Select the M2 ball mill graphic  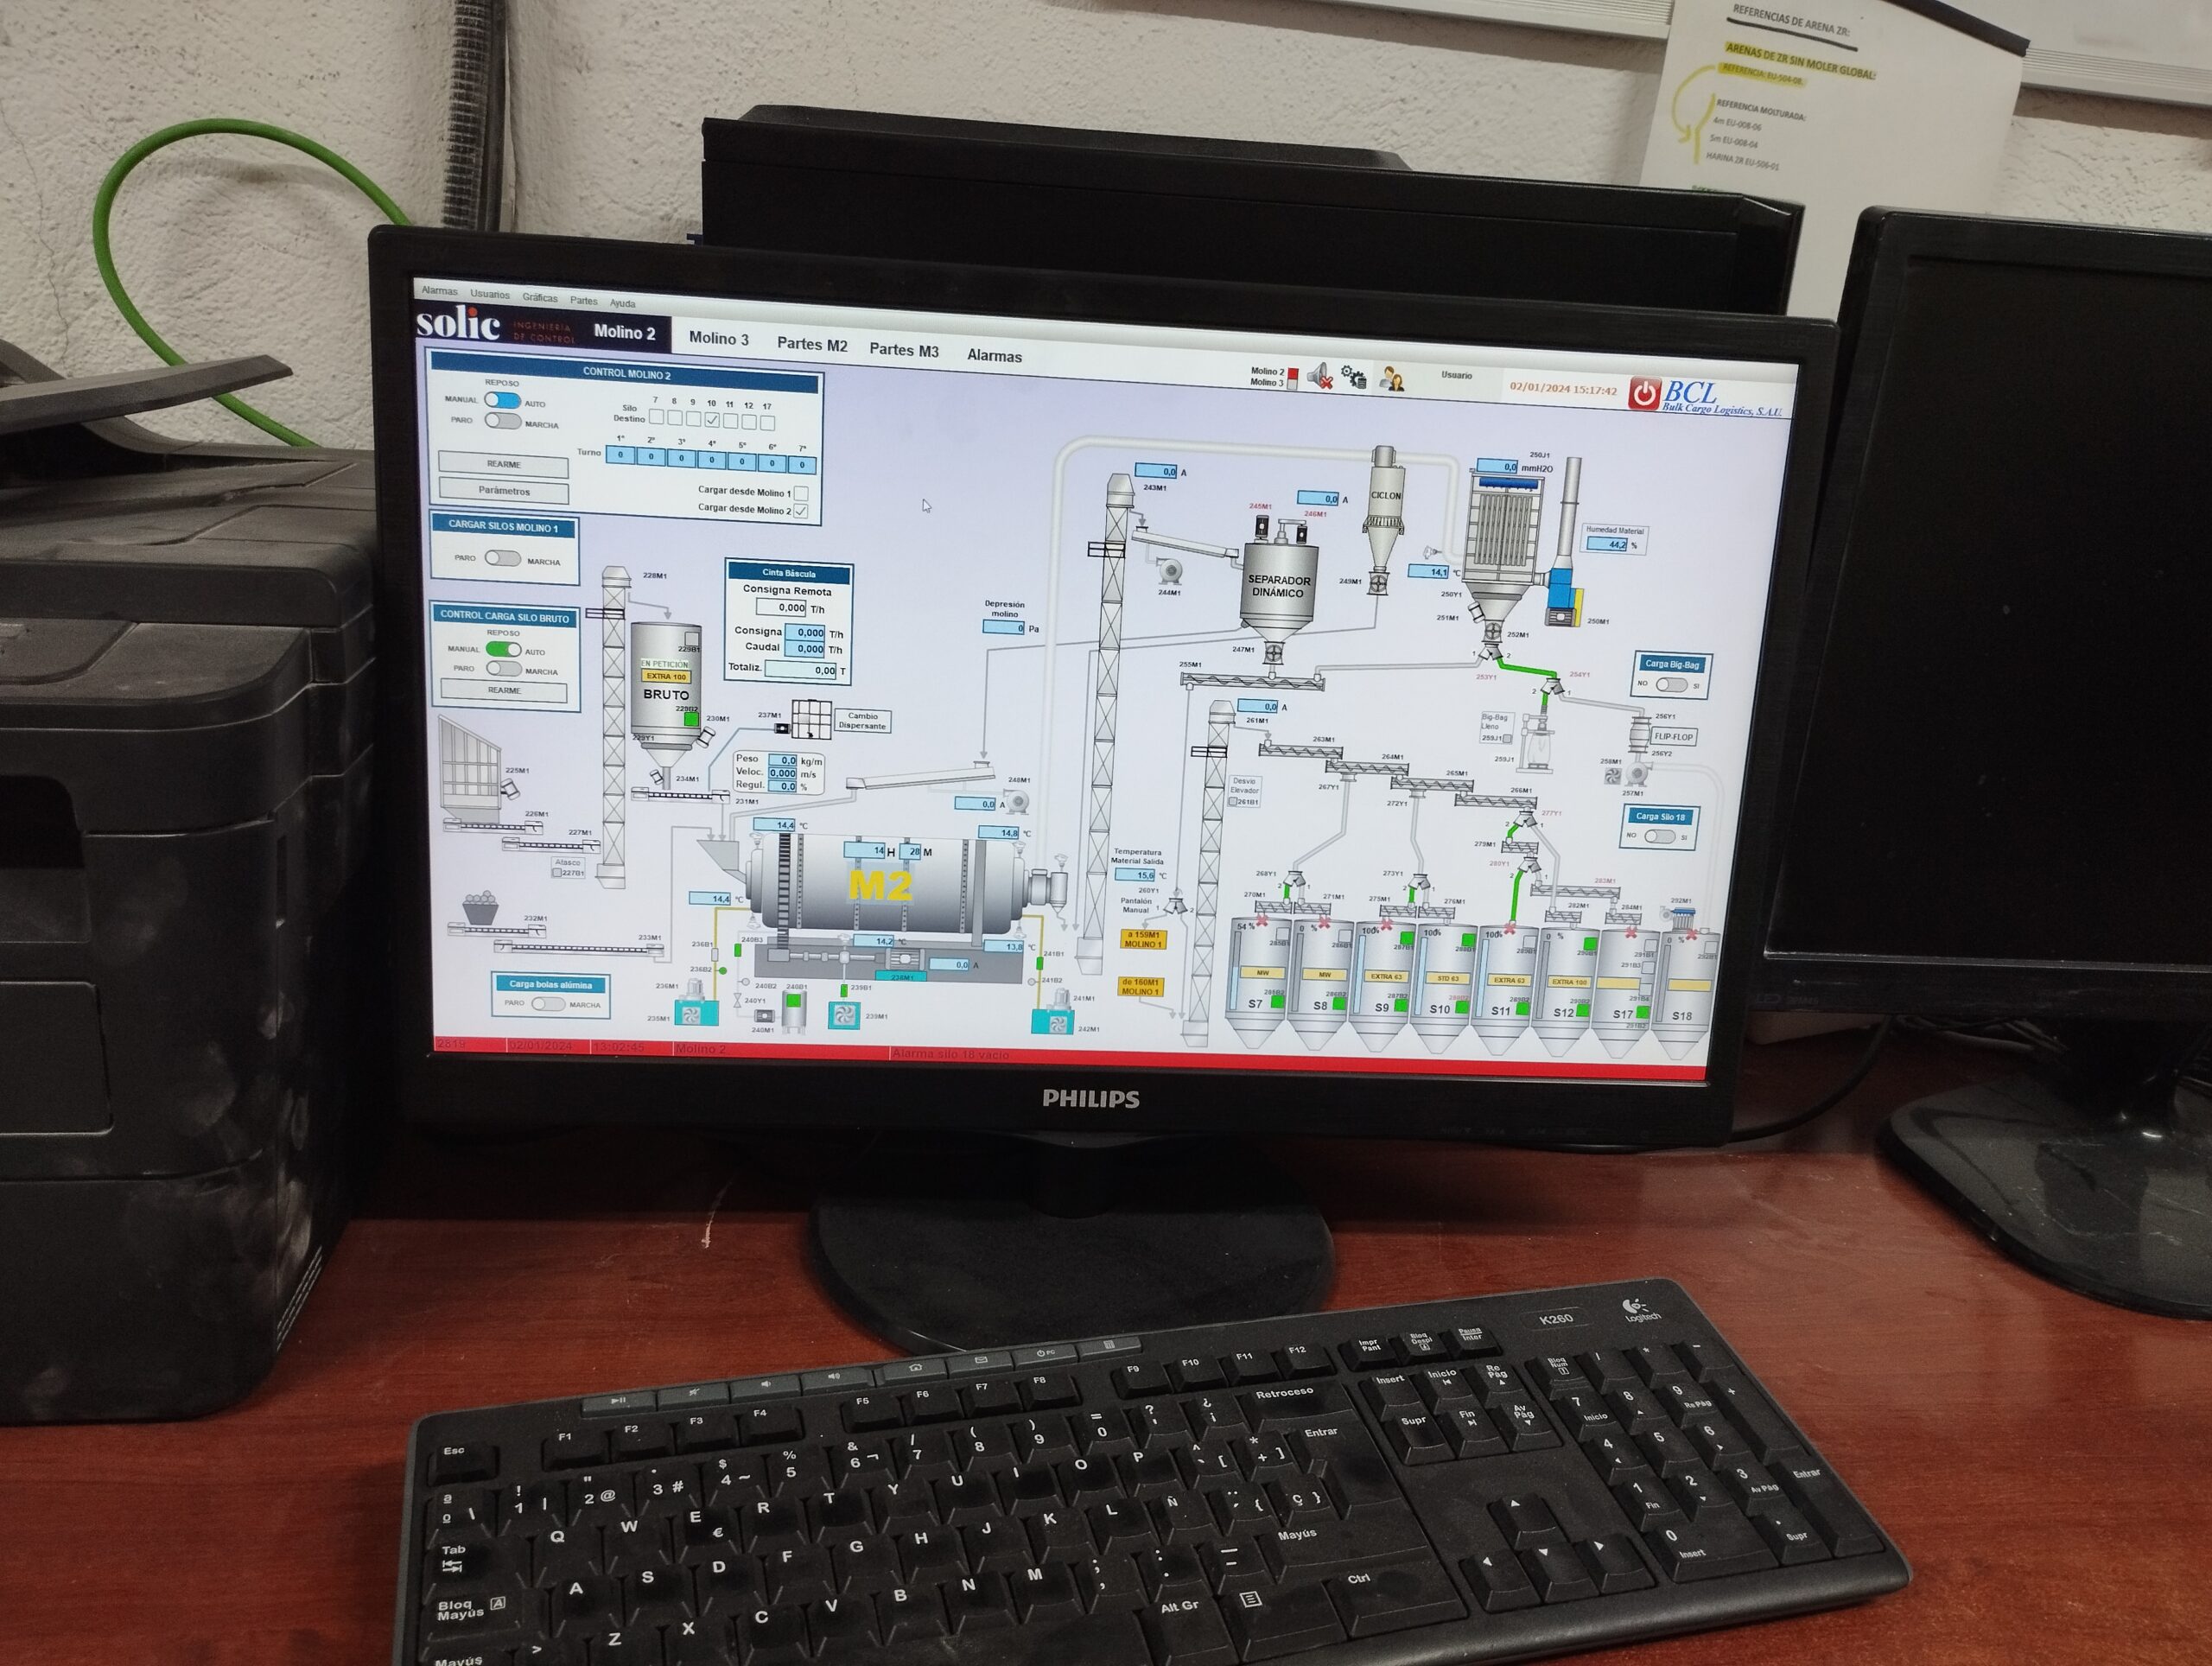pyautogui.click(x=884, y=885)
